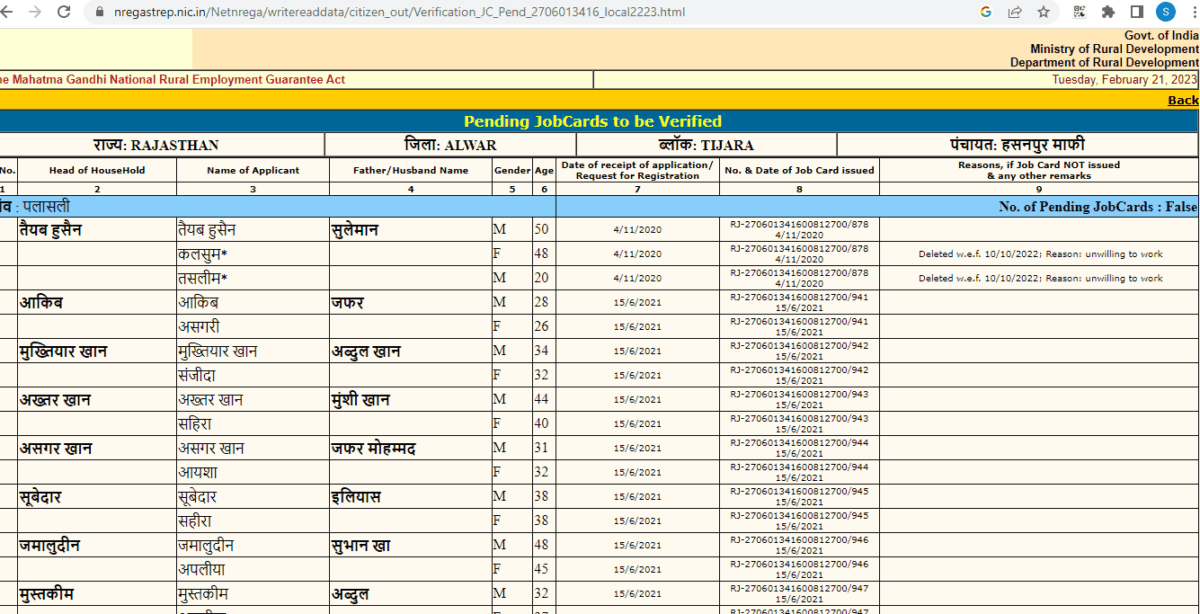View site info via padlock icon
This screenshot has height=614, width=1200.
click(x=97, y=13)
